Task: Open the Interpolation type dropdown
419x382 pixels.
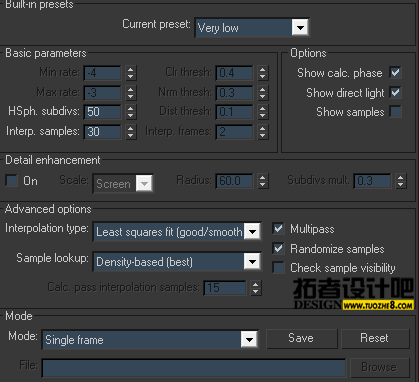Action: point(177,232)
